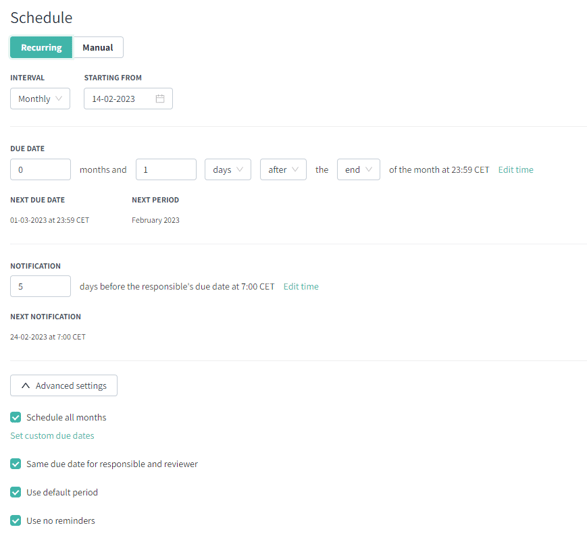The height and width of the screenshot is (542, 587).
Task: Collapse the Advanced settings section
Action: pyautogui.click(x=64, y=386)
